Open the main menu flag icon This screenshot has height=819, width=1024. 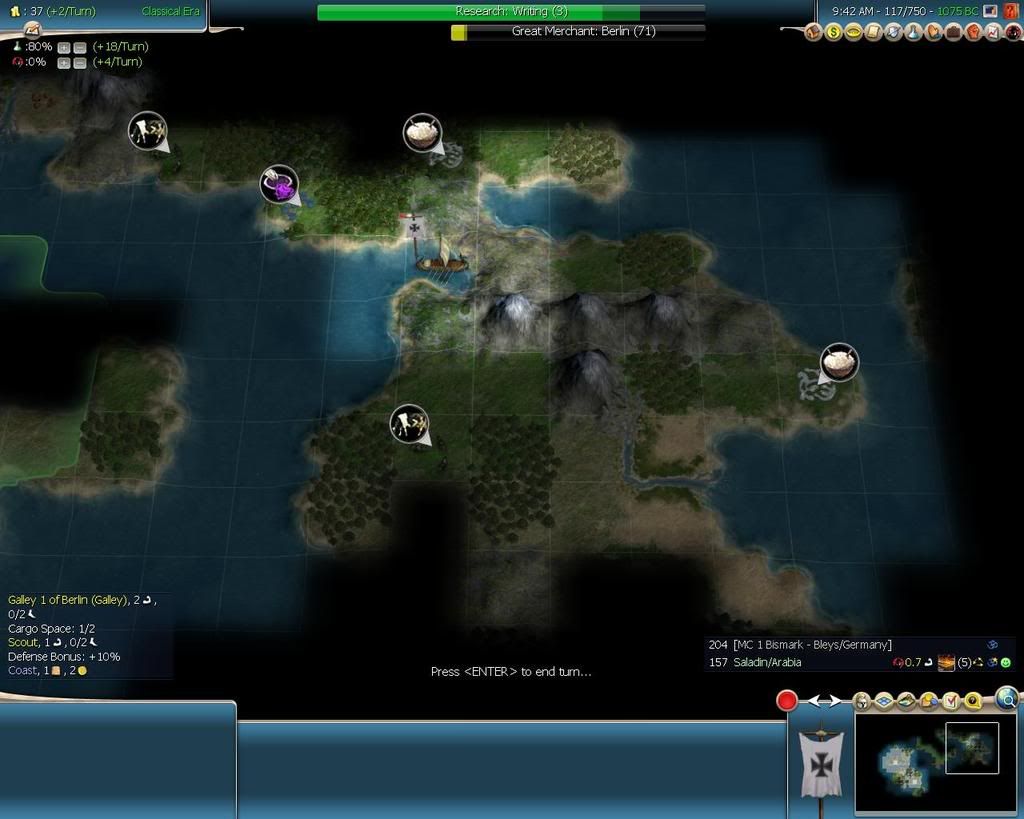pos(990,11)
